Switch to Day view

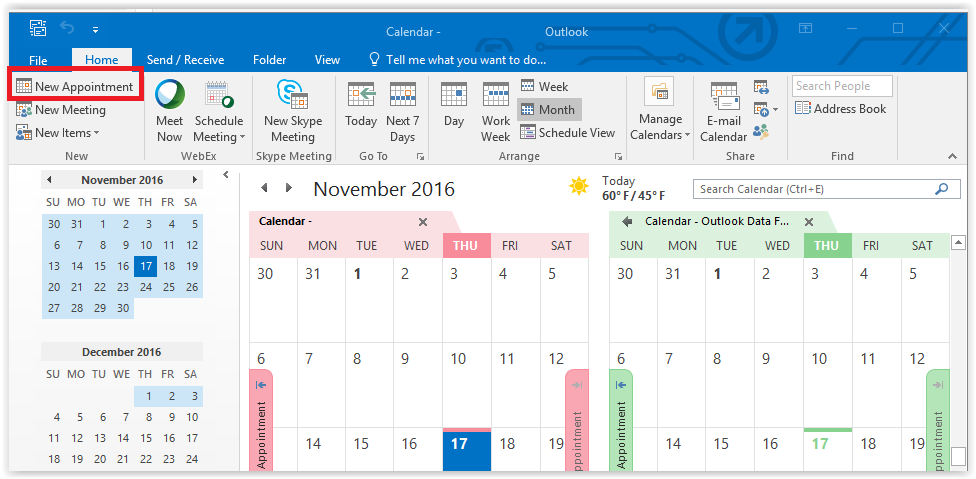(454, 105)
